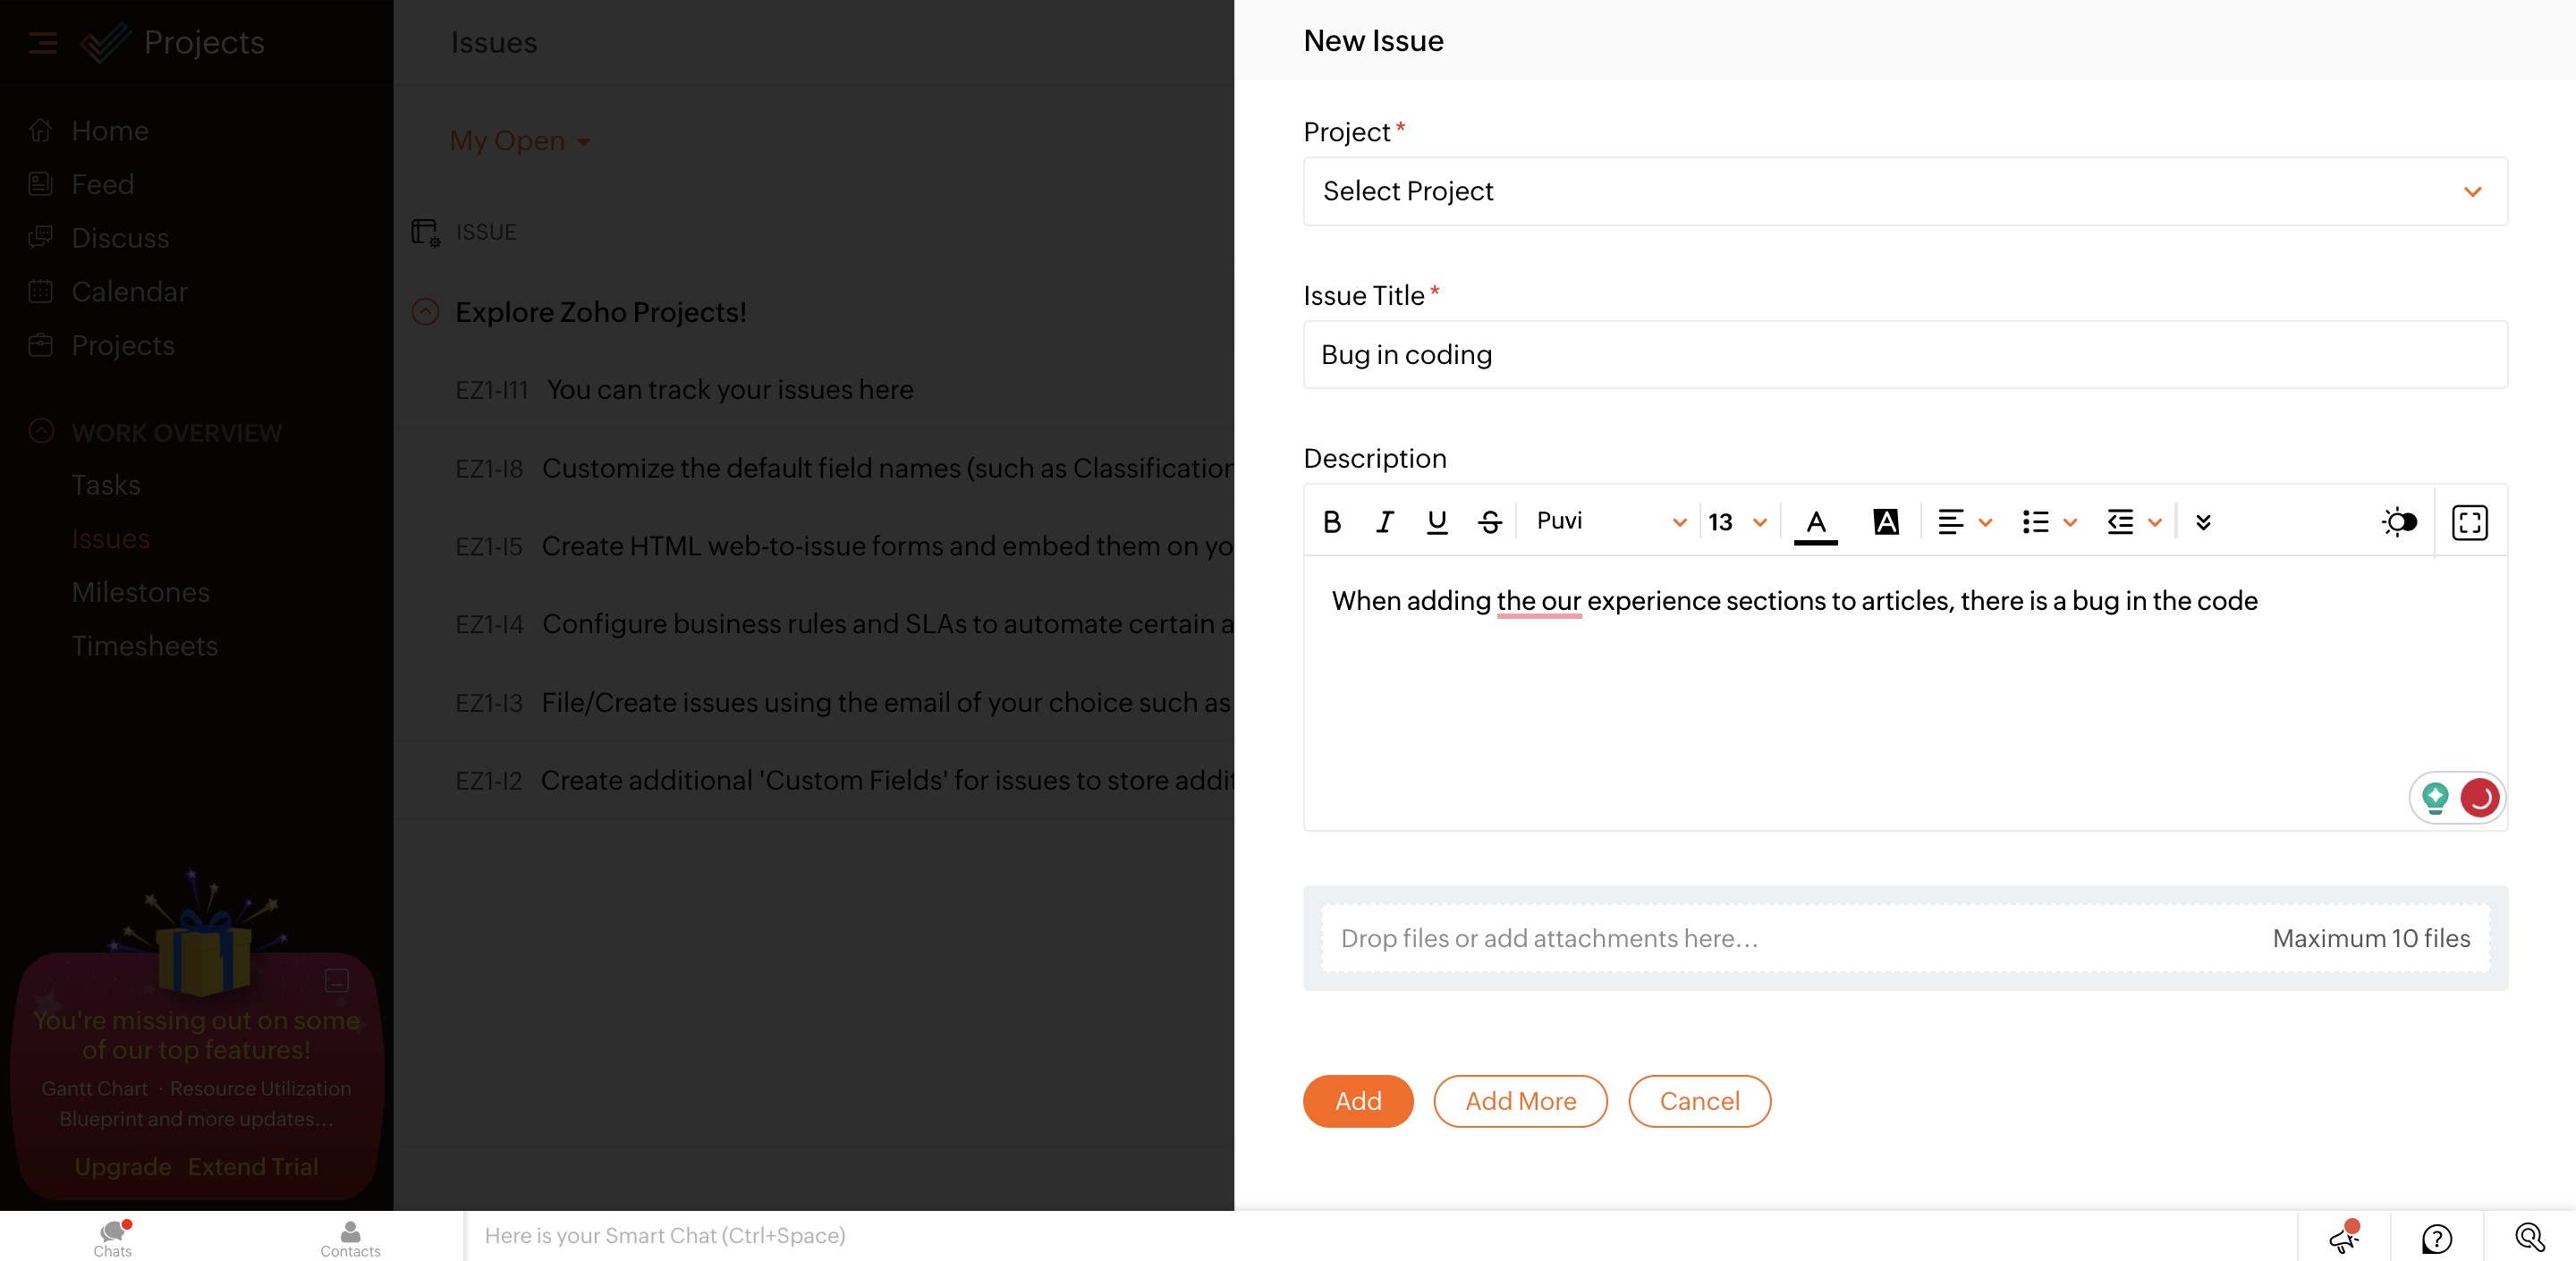Toggle bold formatting in description editor
Screen dimensions: 2576x1261
click(x=1331, y=522)
